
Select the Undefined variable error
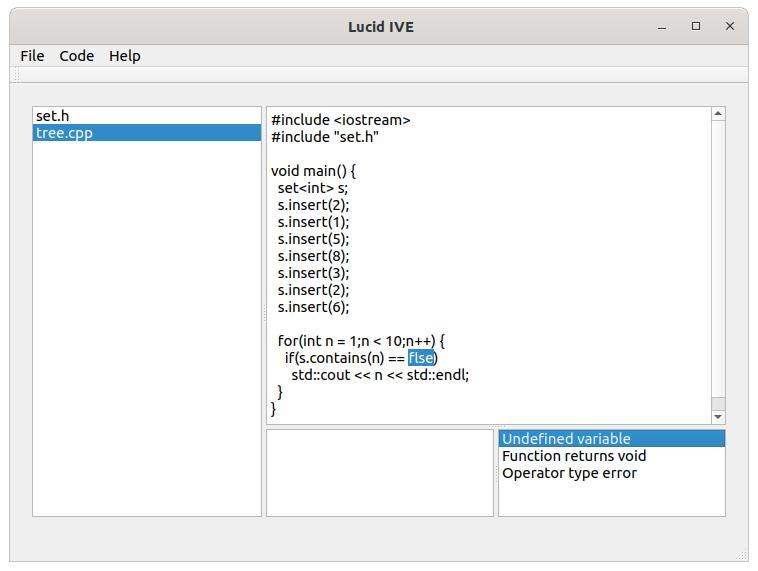(x=612, y=439)
